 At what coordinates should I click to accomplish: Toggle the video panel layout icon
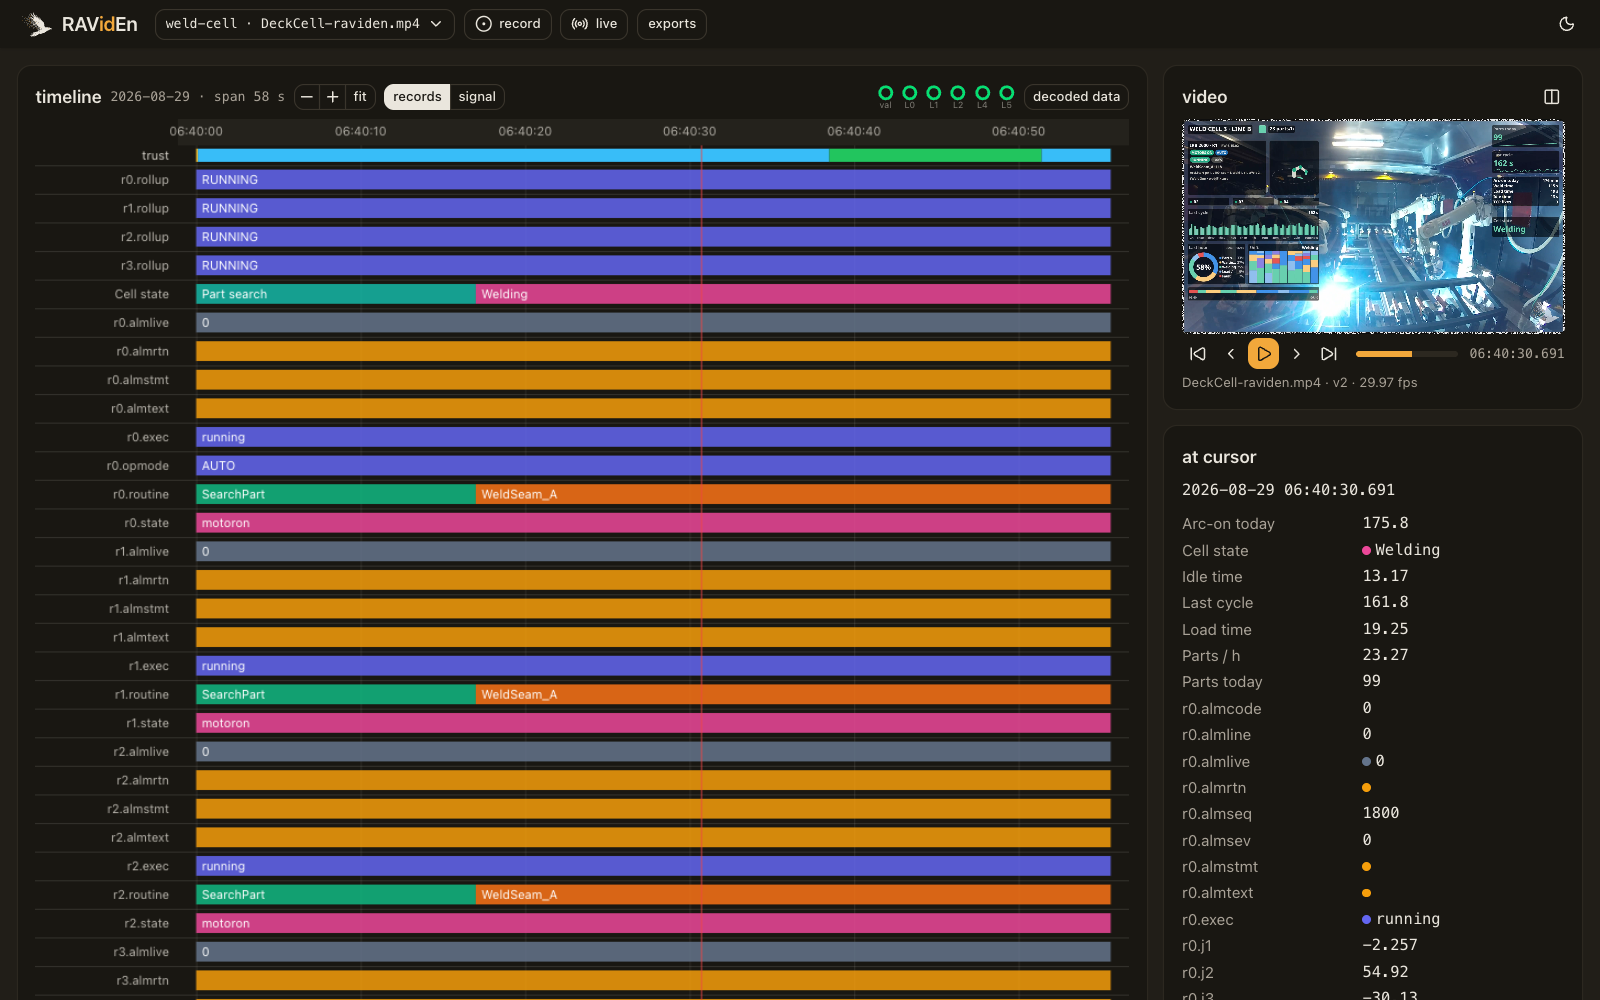(1552, 97)
